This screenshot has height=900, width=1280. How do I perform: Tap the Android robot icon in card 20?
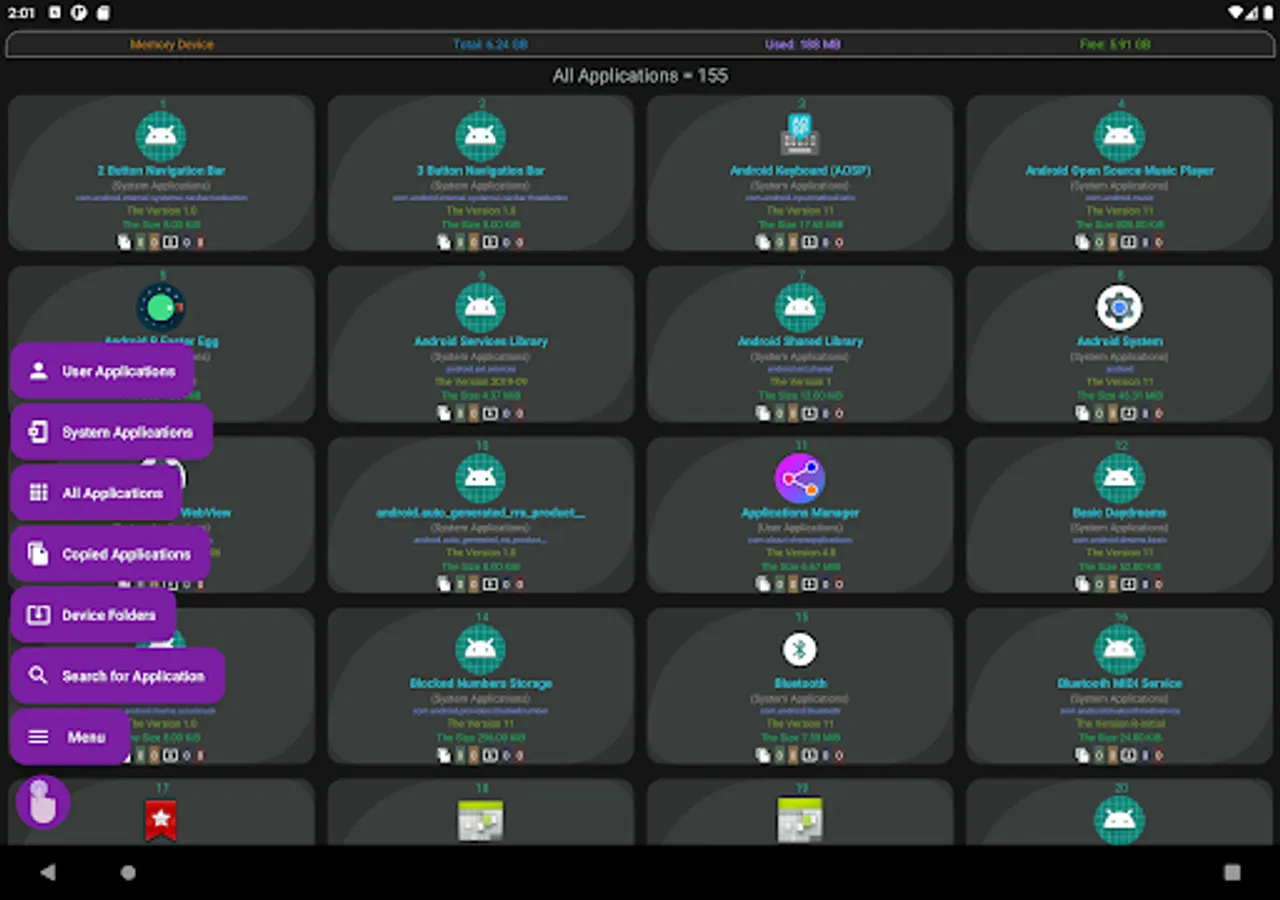1119,820
